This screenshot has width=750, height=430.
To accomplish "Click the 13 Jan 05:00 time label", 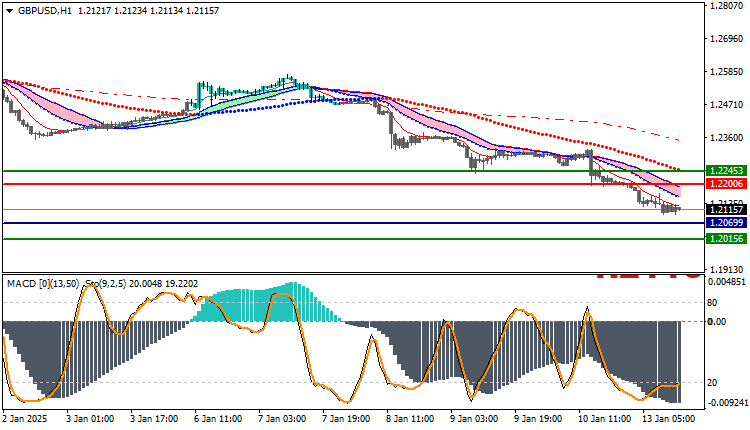I will (668, 419).
